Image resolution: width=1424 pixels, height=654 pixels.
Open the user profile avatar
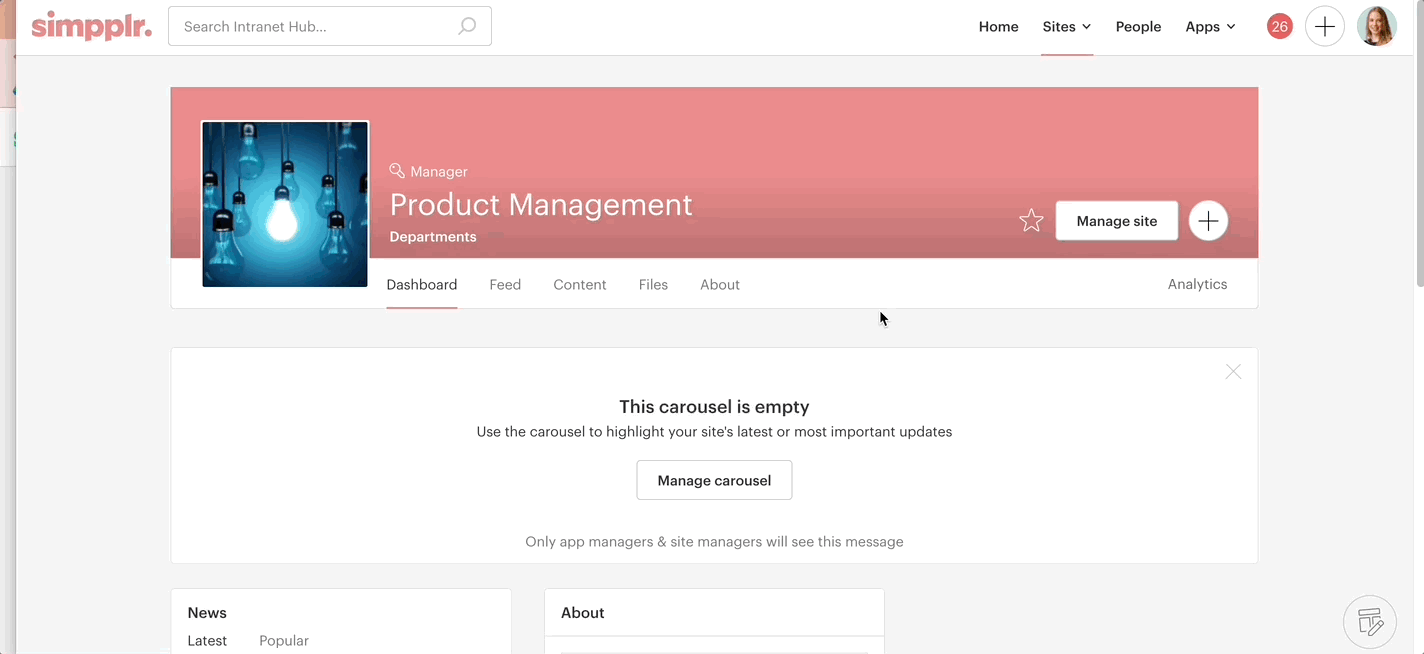click(1376, 27)
